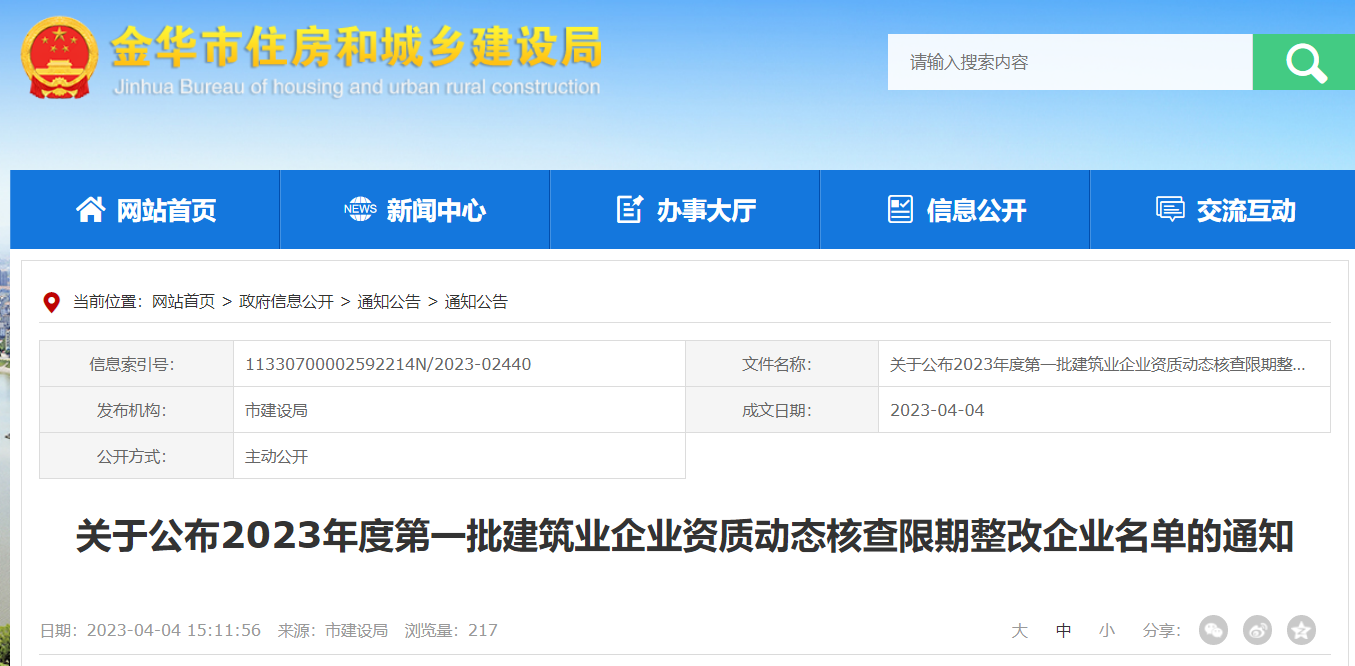The width and height of the screenshot is (1355, 666).
Task: Share the article via the WeChat icon
Action: coord(1213,630)
